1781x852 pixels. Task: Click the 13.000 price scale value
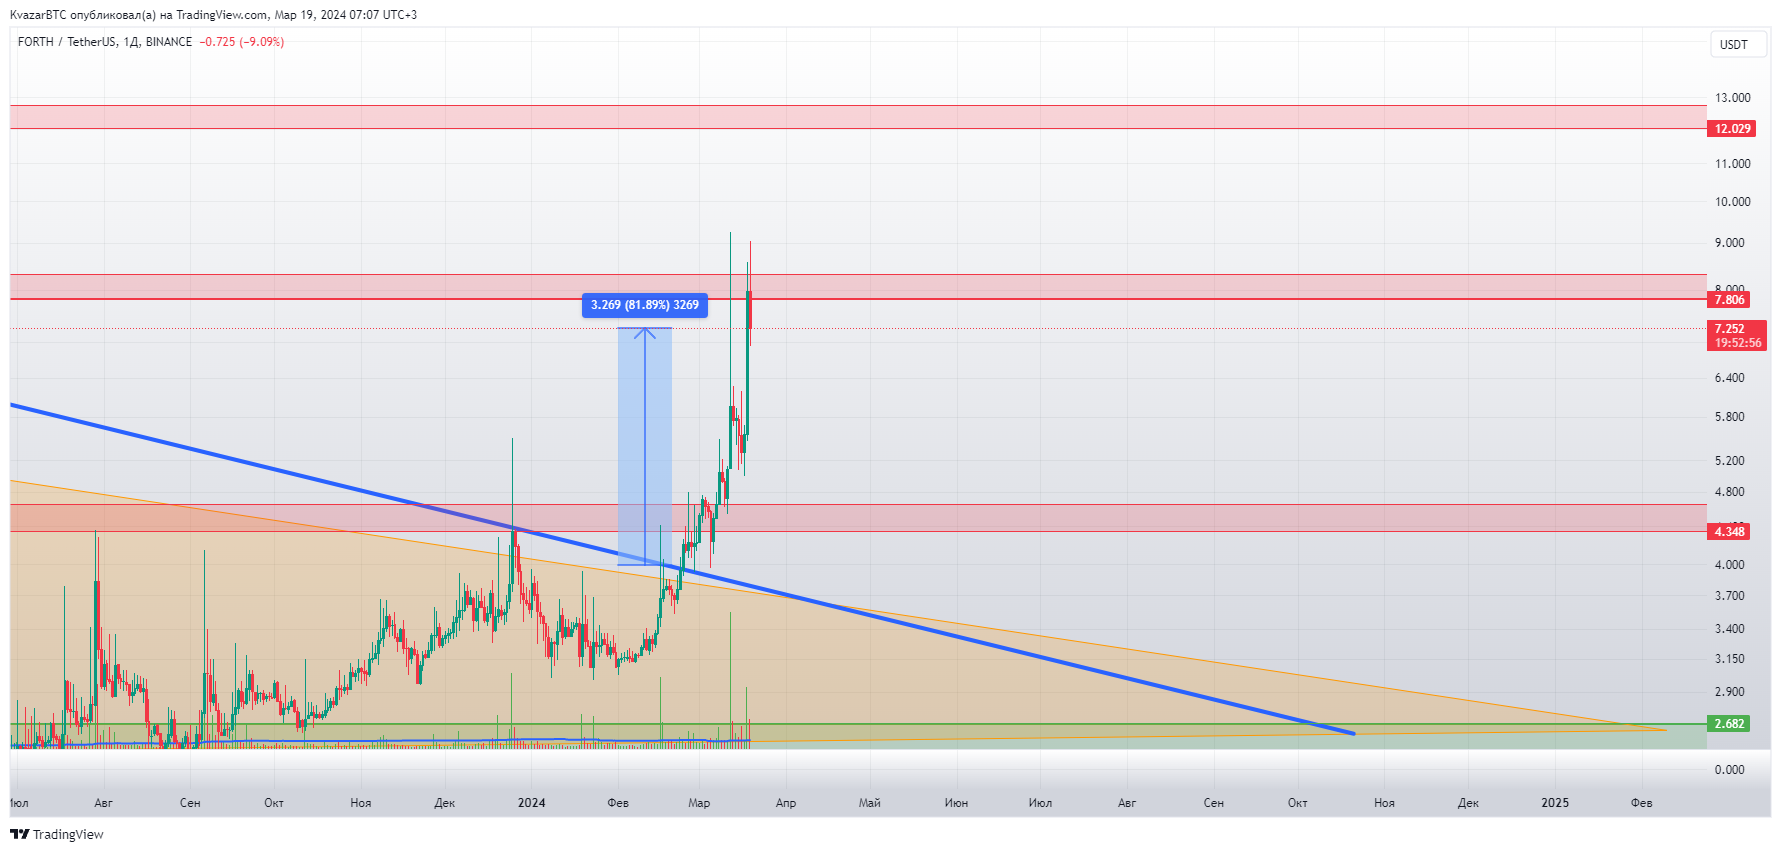(x=1733, y=98)
